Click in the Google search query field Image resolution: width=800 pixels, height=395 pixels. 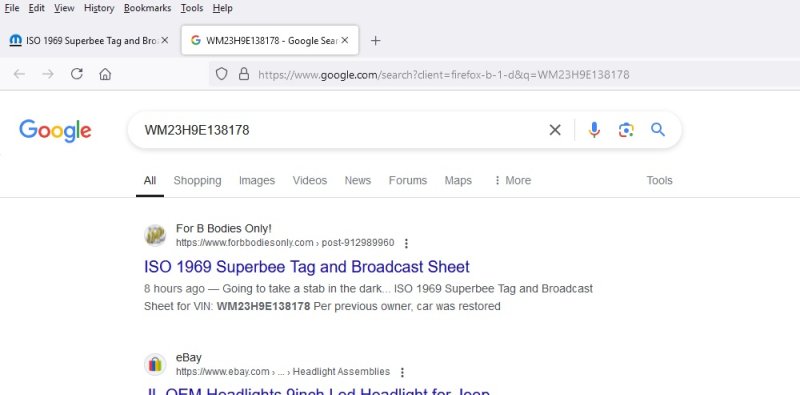337,130
